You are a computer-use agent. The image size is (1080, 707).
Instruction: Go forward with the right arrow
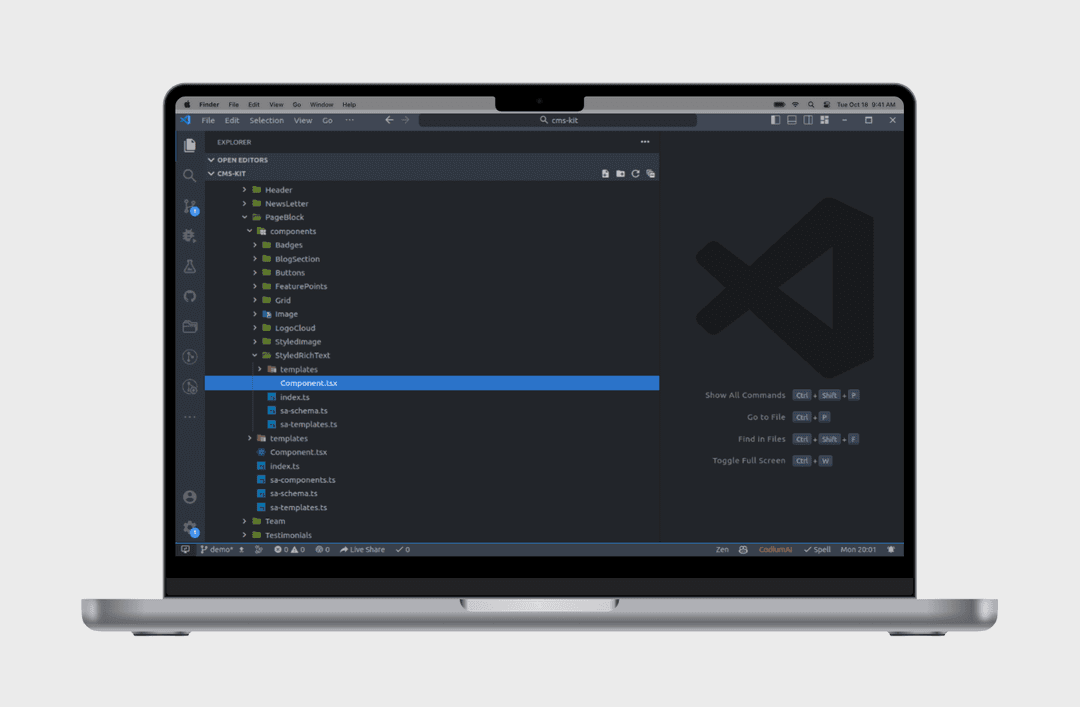tap(405, 120)
